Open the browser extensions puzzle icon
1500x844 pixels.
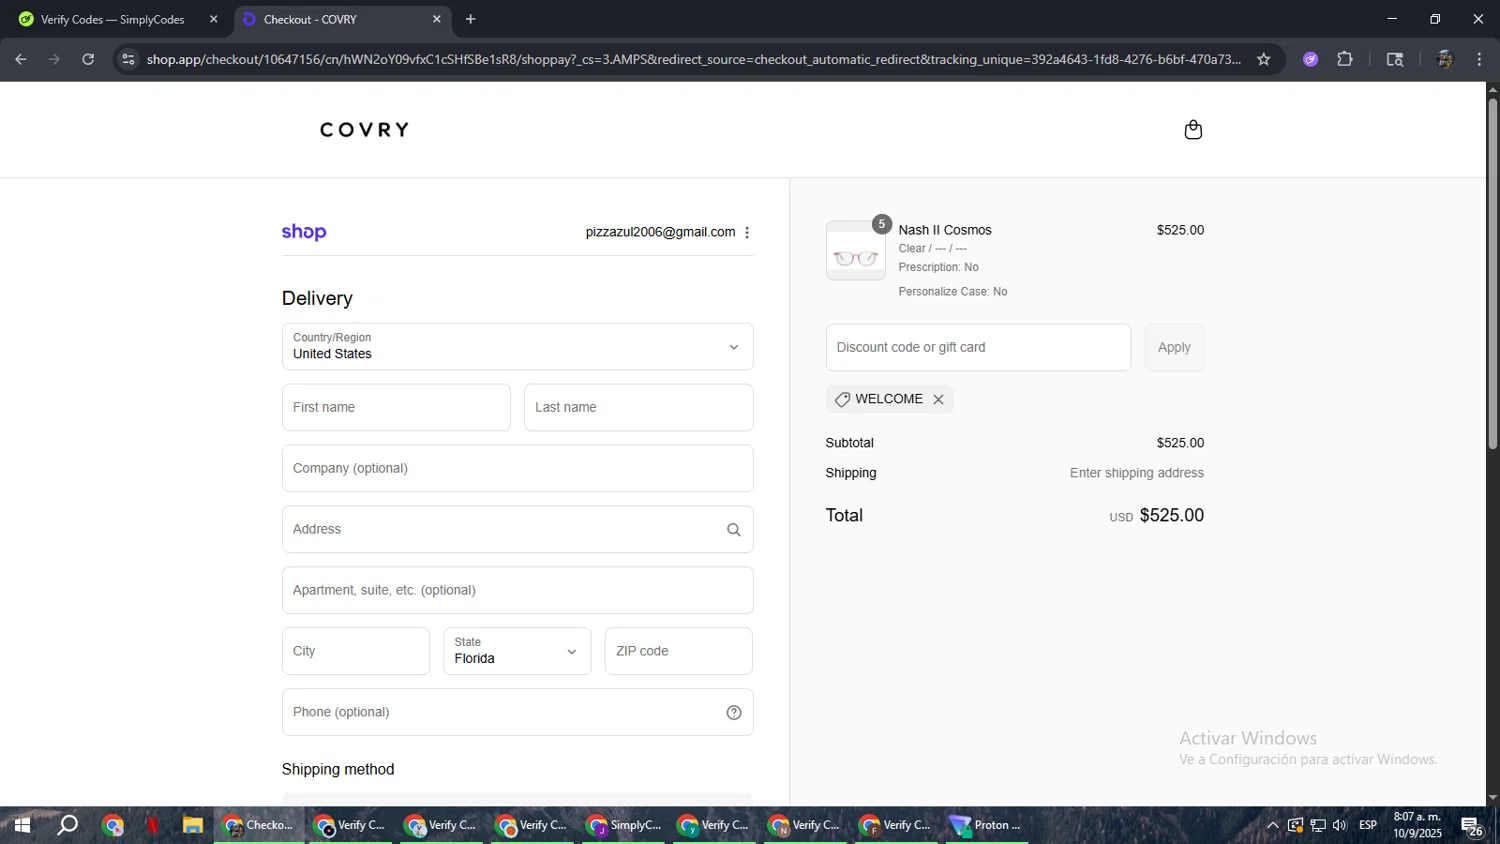1345,59
